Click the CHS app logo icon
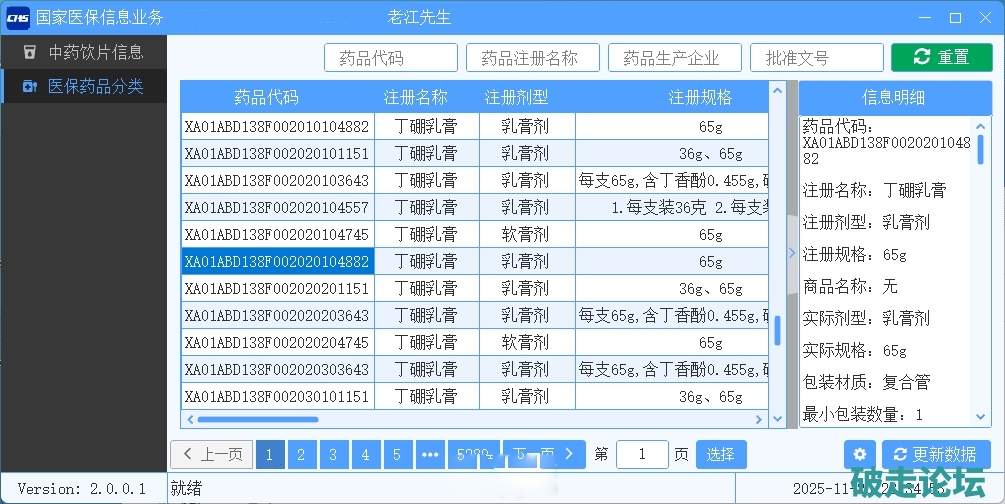 click(18, 17)
